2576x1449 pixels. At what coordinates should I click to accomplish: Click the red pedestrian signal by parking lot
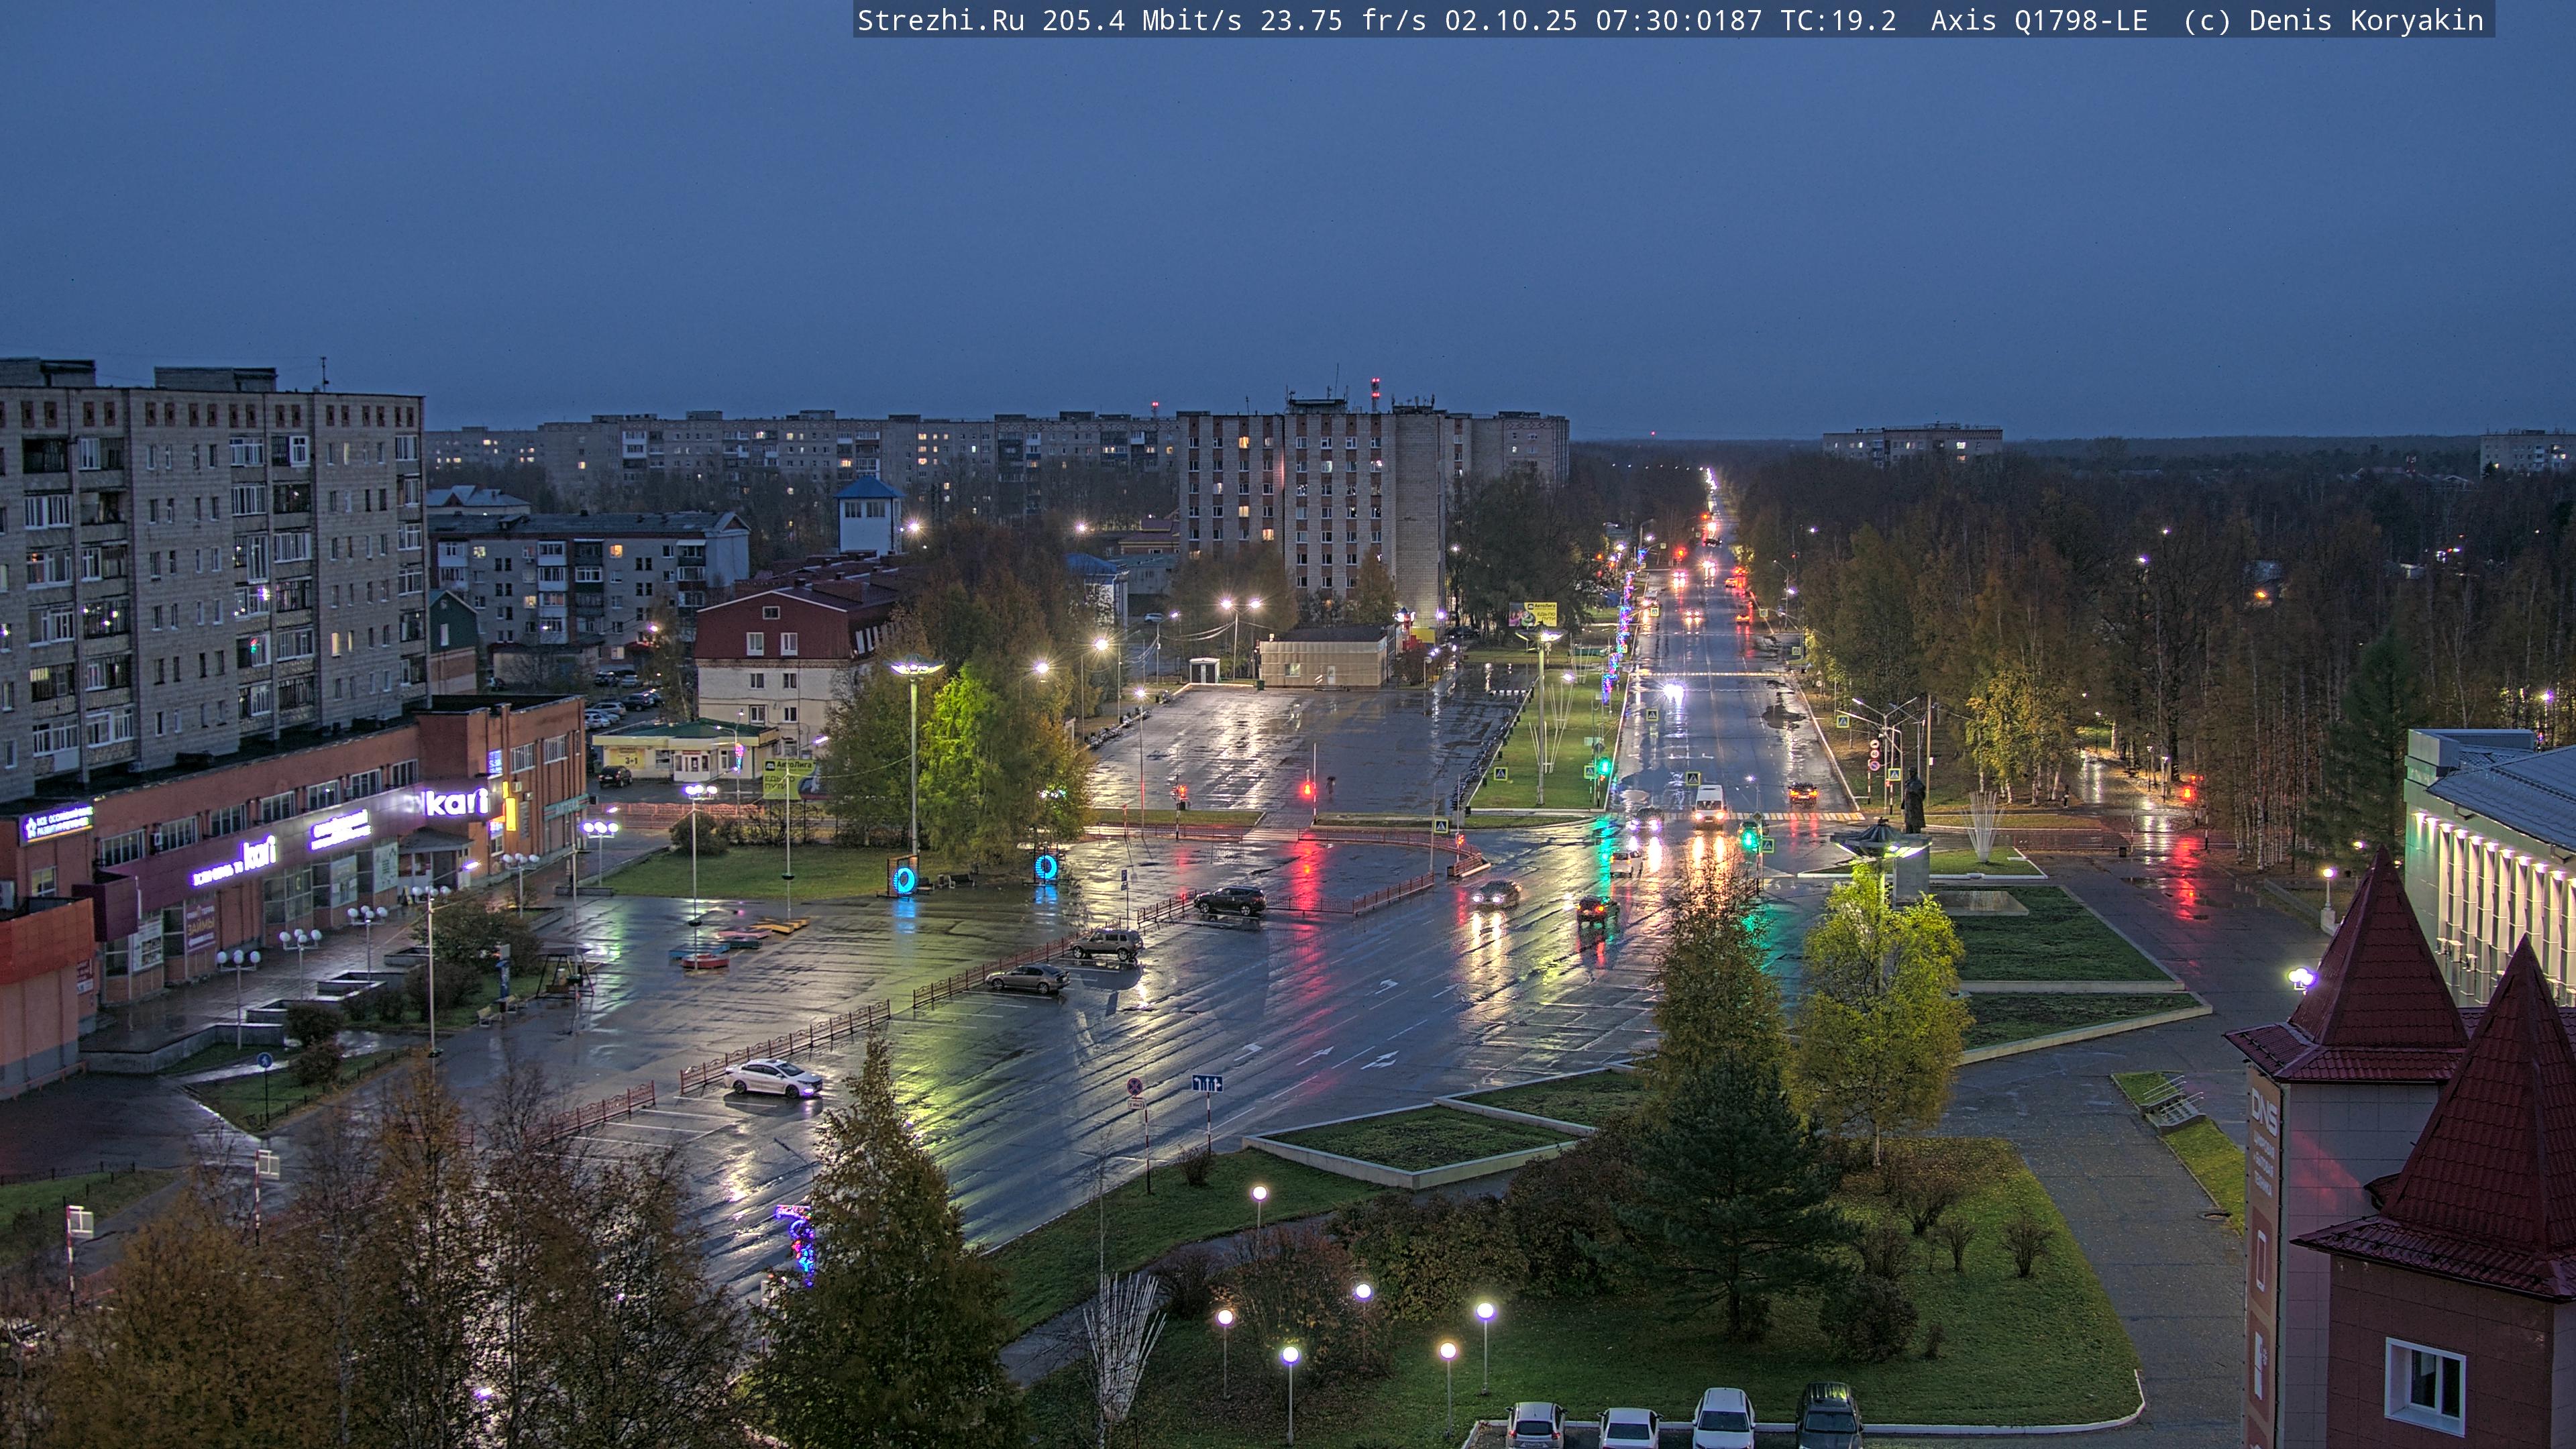pyautogui.click(x=1307, y=790)
